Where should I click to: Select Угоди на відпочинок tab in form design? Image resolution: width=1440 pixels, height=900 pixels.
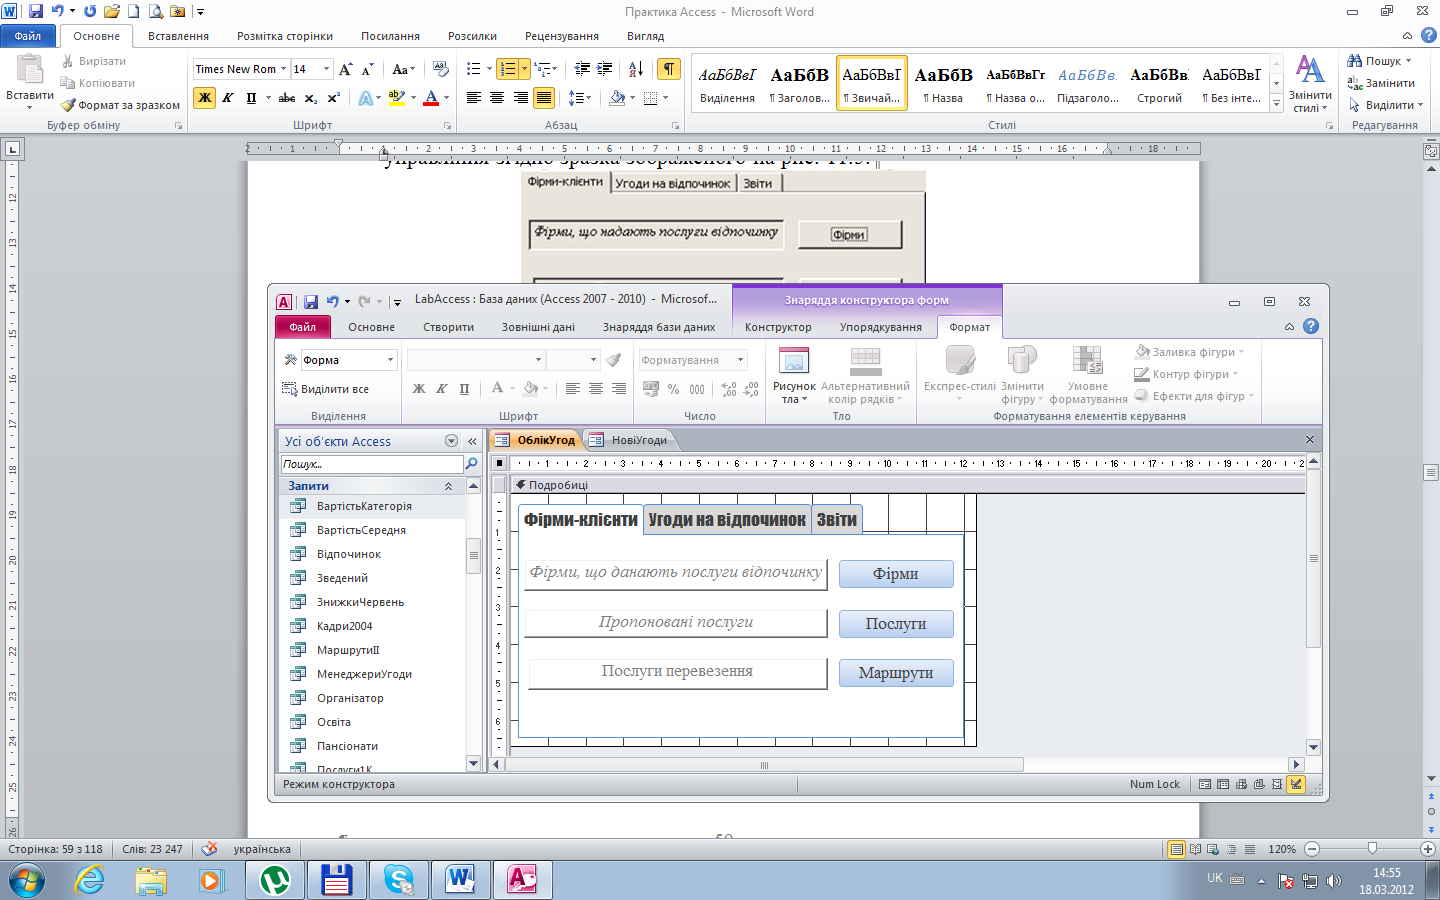coord(727,520)
